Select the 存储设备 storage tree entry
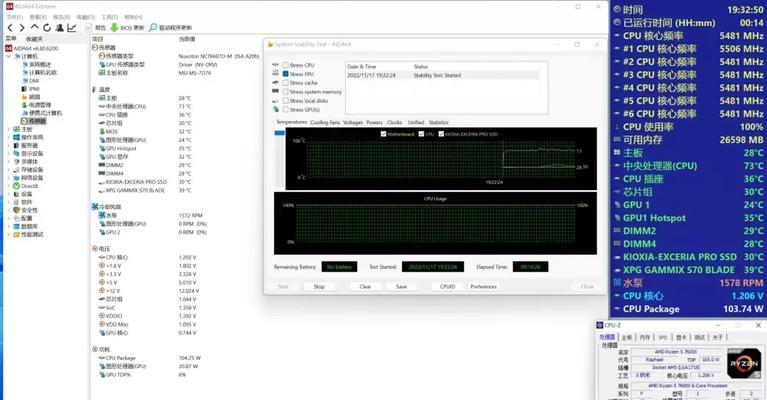Viewport: 767px width, 400px height. [x=32, y=170]
